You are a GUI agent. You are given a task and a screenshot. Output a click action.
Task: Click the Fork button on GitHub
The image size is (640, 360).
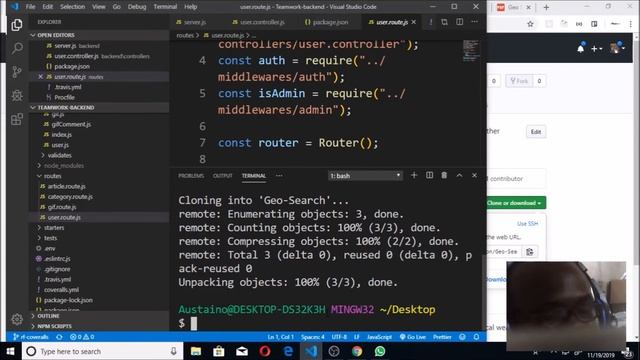519,81
